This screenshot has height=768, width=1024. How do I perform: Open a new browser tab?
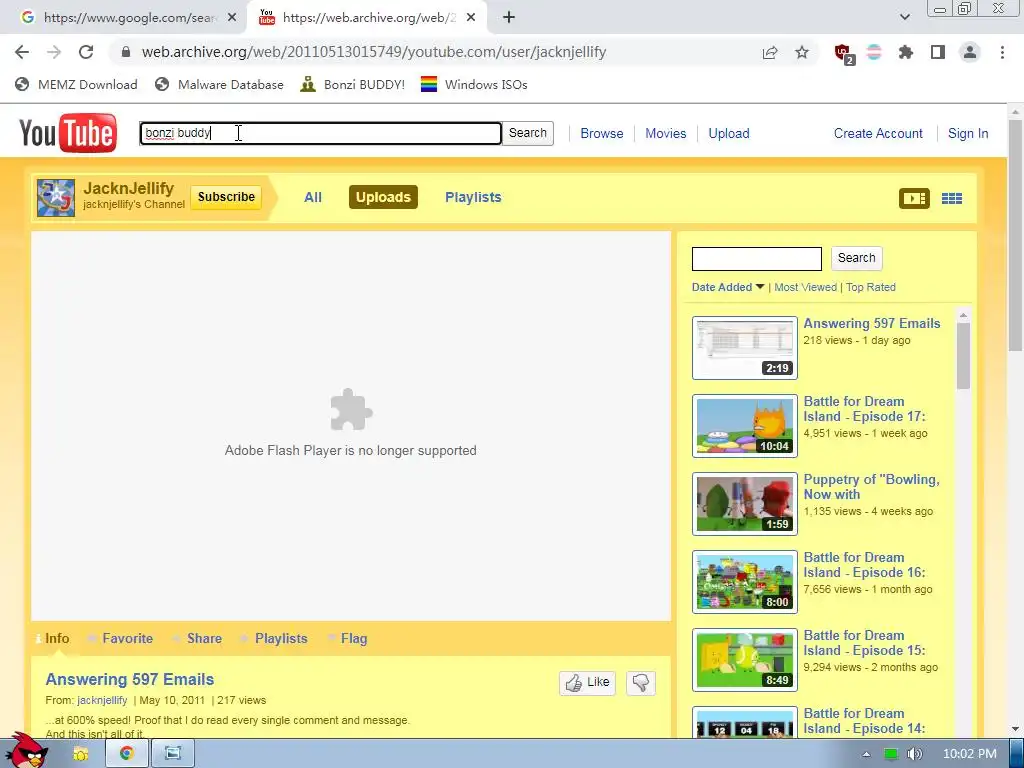coord(509,18)
